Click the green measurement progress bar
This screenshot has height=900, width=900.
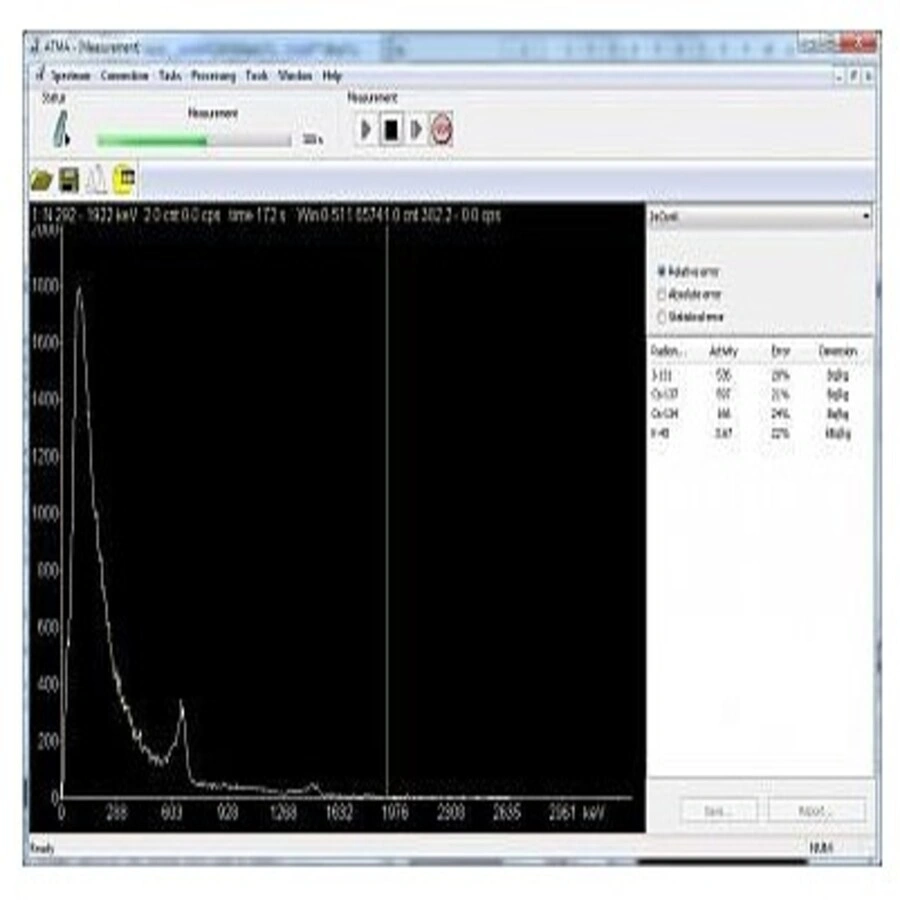[x=195, y=141]
